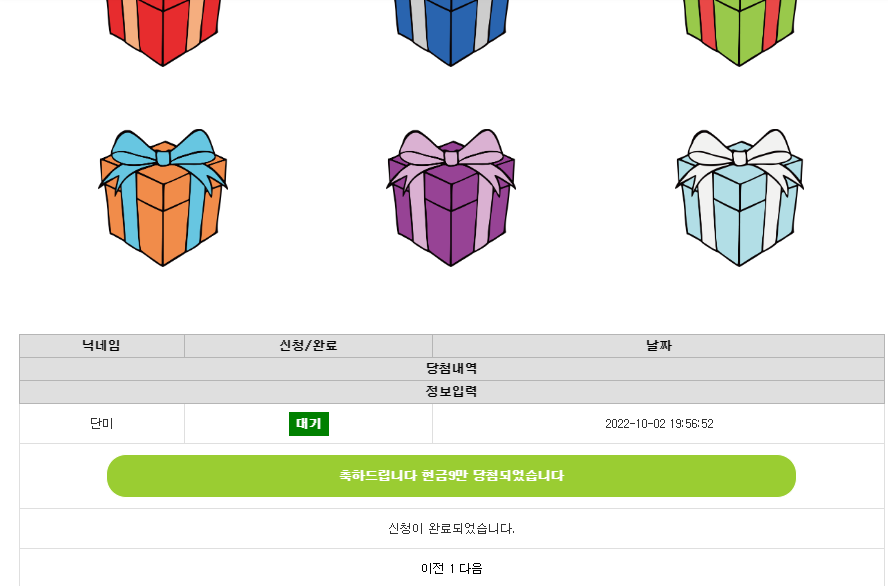Select page number 1 in pagination
Screen dimensions: 888x586
point(452,568)
